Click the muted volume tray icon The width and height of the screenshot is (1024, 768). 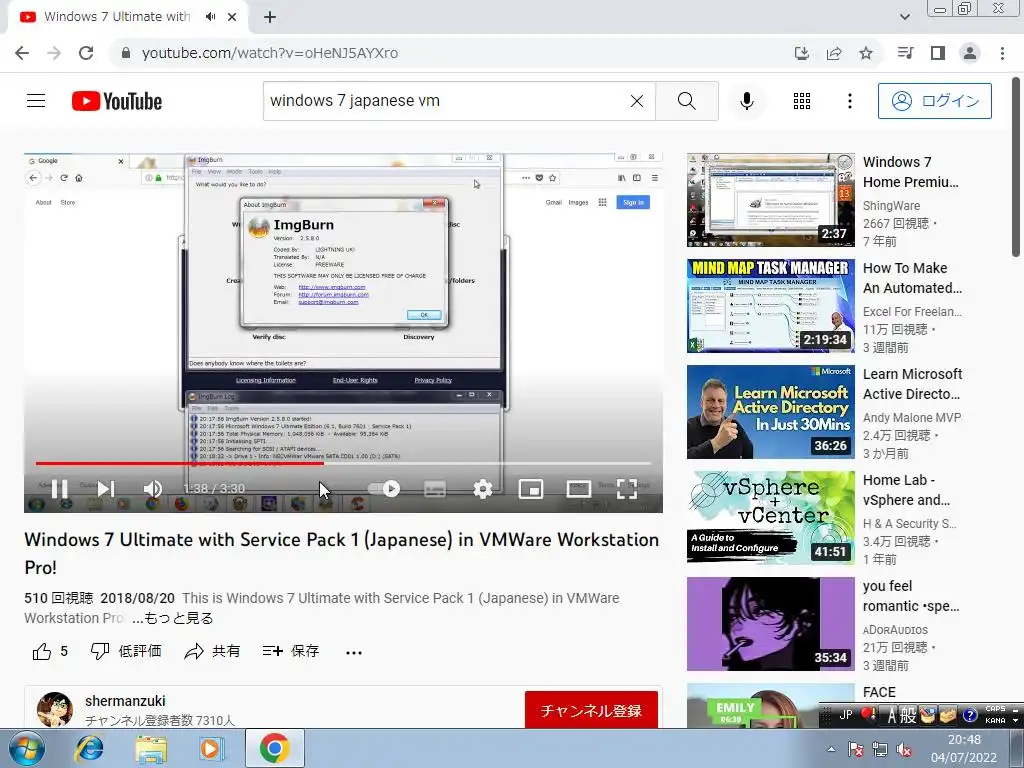coord(904,750)
